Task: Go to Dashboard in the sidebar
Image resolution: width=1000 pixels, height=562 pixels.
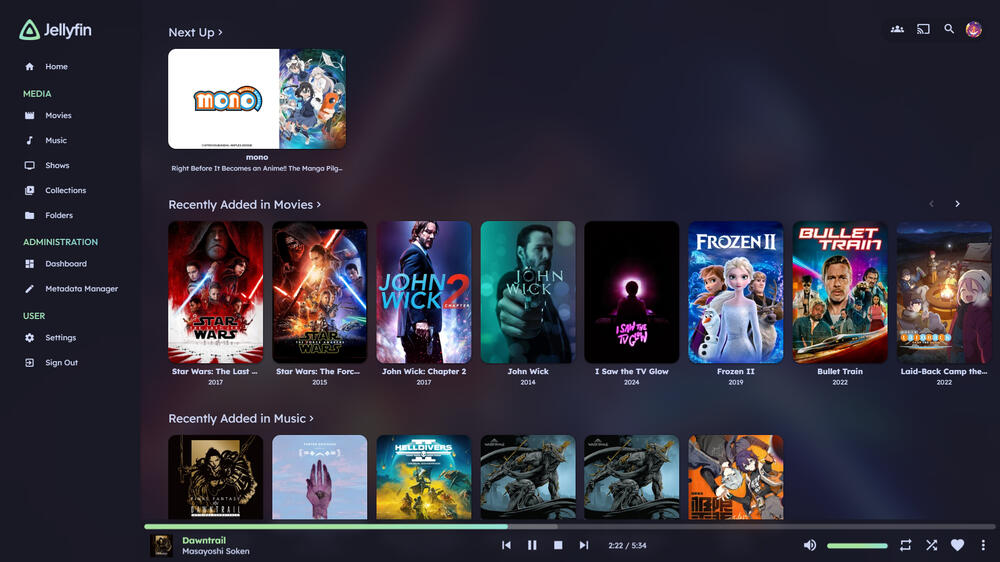Action: click(x=66, y=264)
